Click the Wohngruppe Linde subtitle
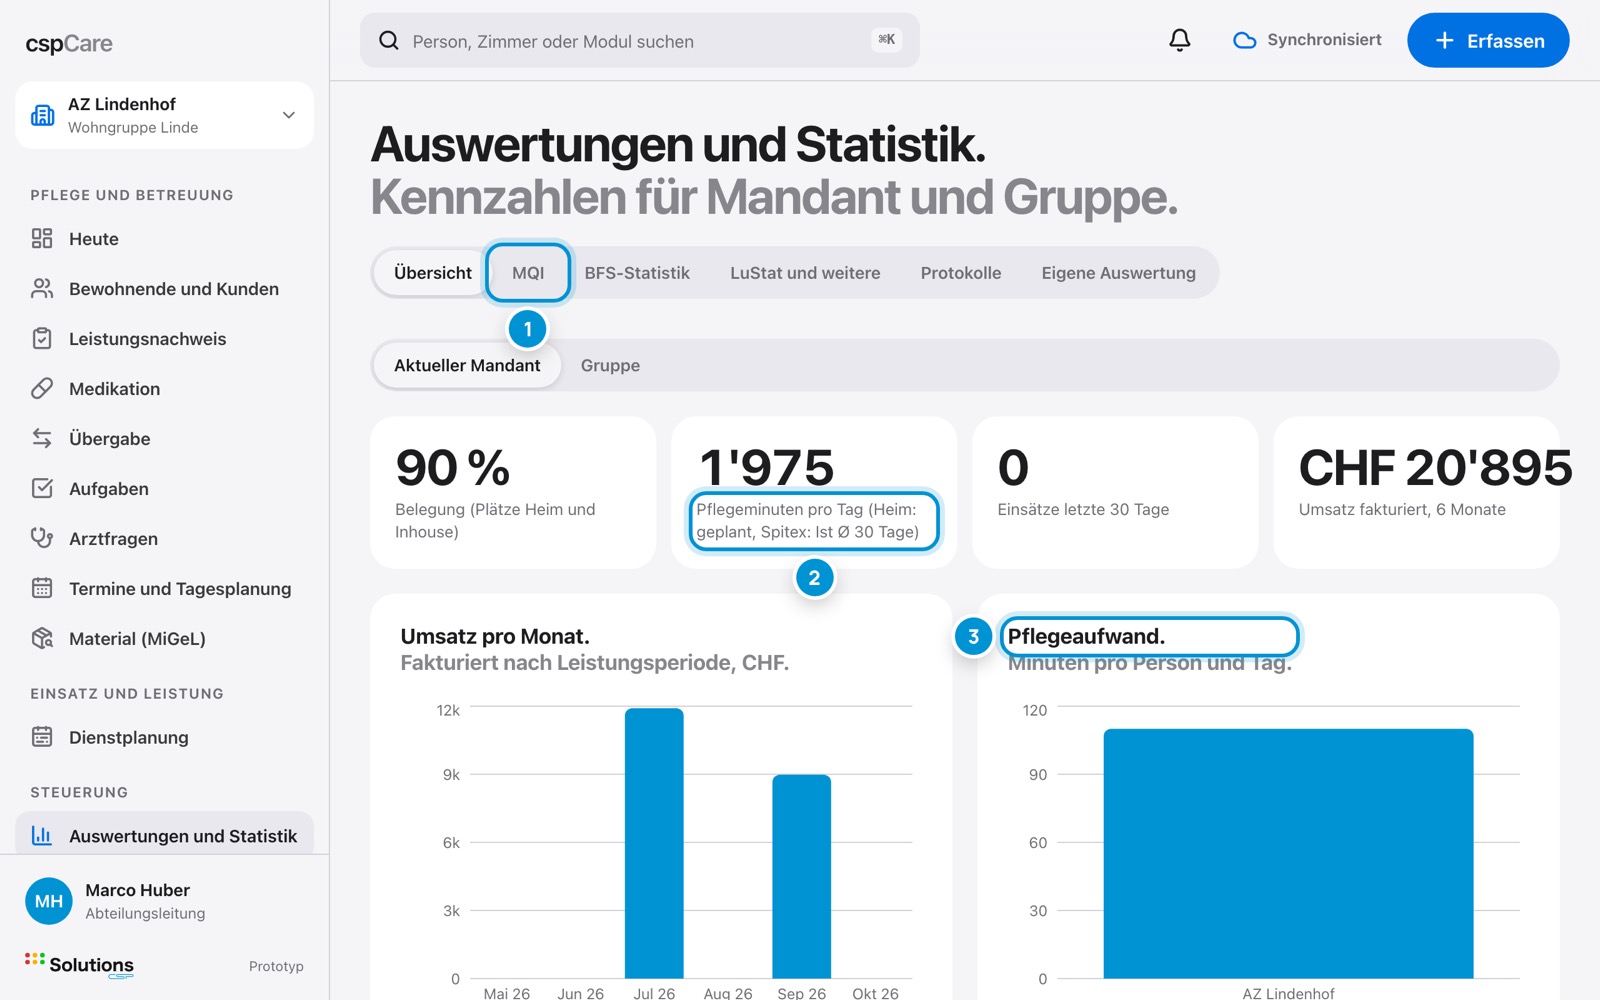Viewport: 1600px width, 1000px height. (x=133, y=127)
